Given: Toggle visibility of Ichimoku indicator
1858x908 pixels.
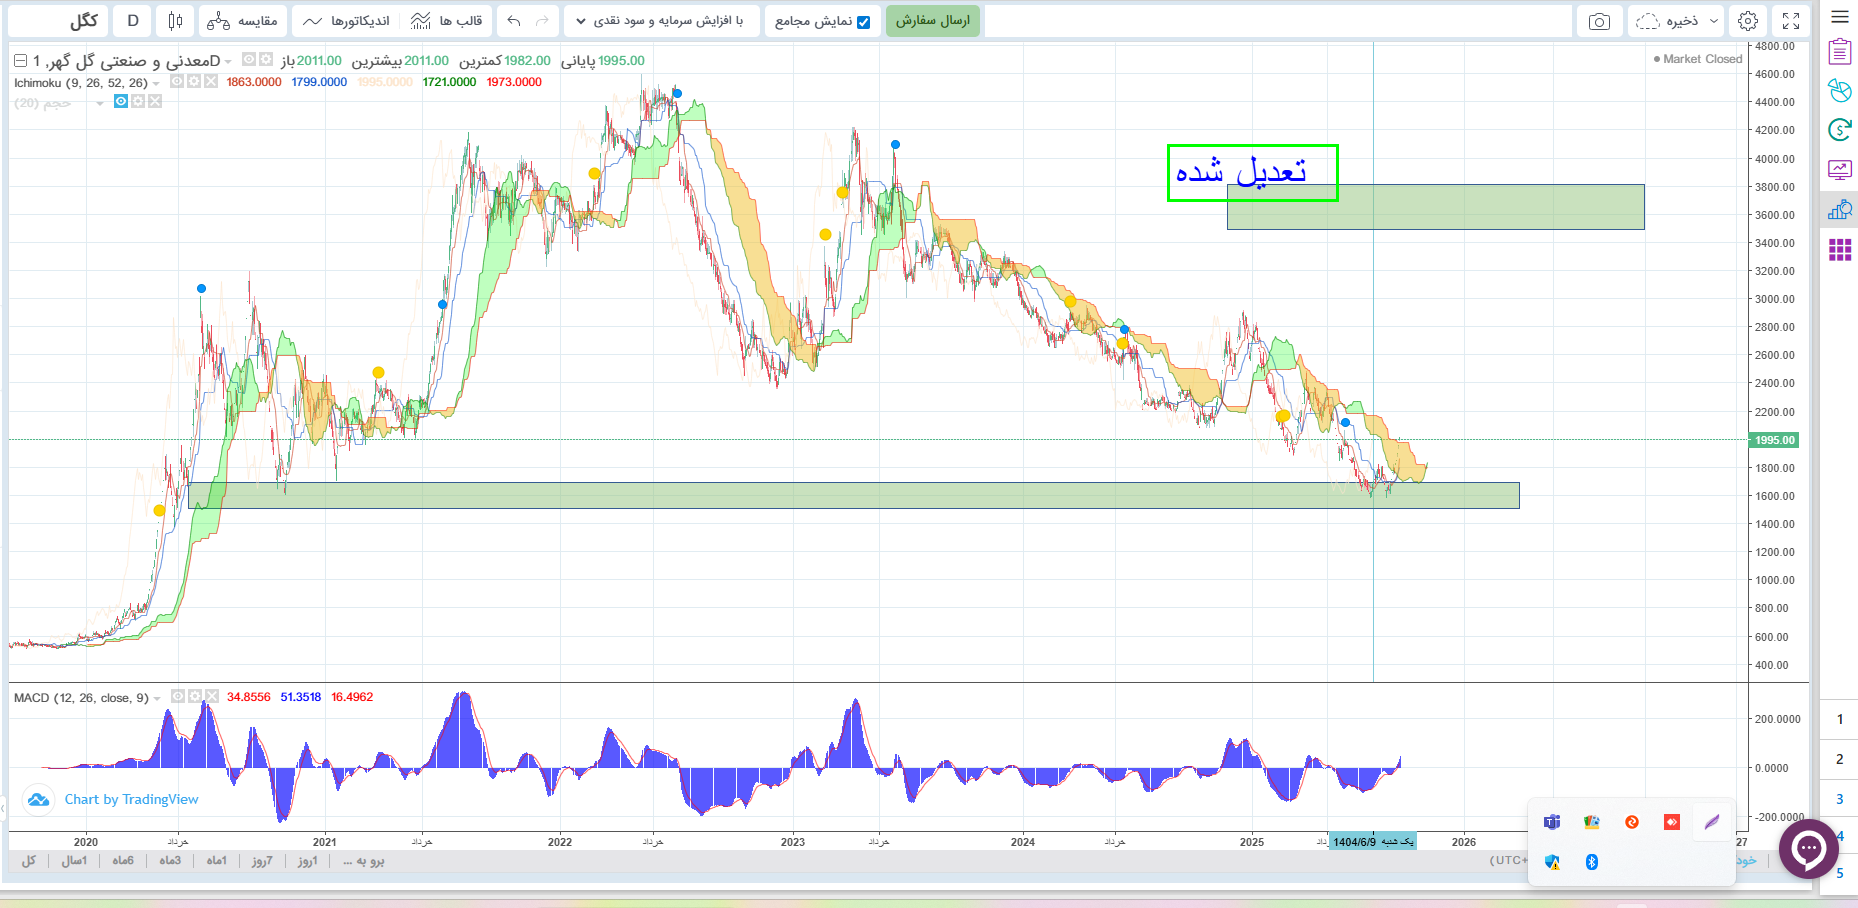Looking at the screenshot, I should click(x=177, y=82).
